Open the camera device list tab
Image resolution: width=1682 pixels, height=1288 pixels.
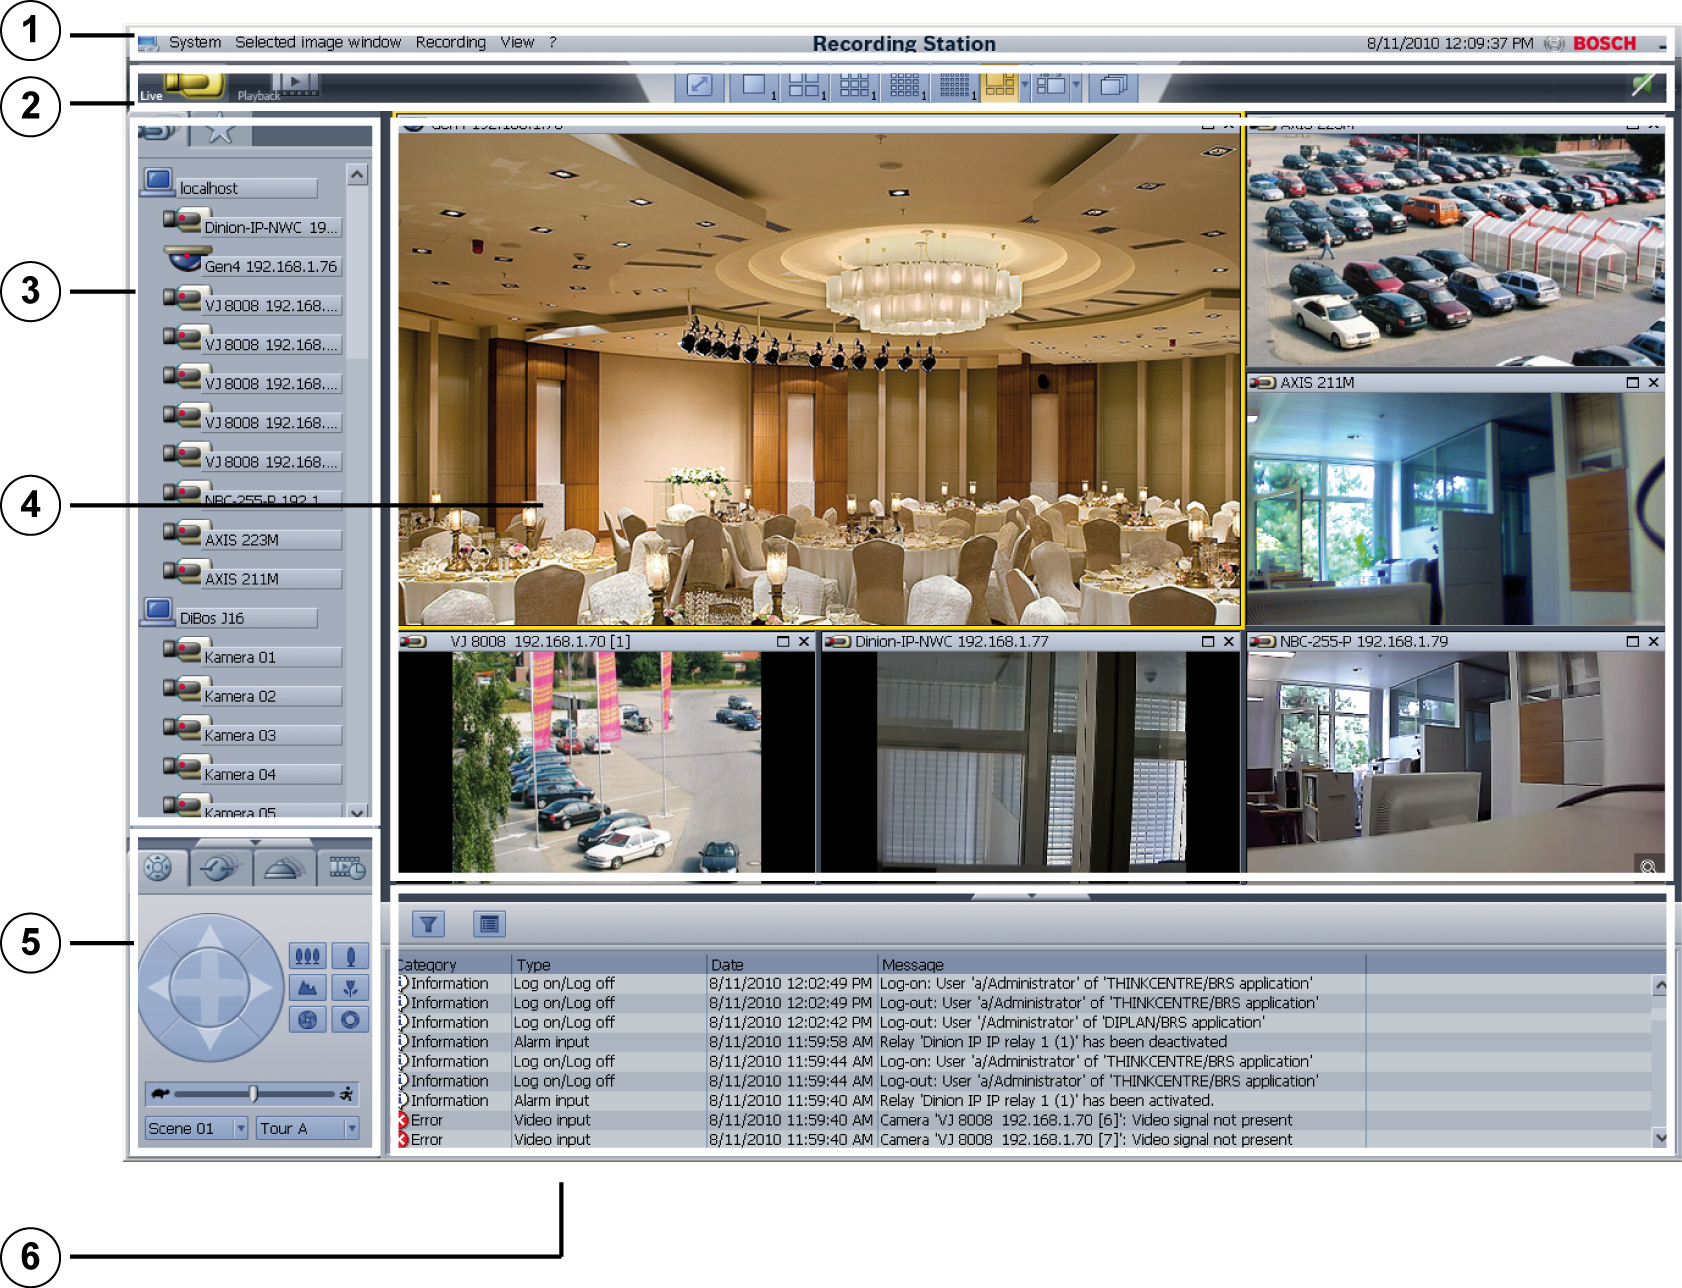coord(160,131)
